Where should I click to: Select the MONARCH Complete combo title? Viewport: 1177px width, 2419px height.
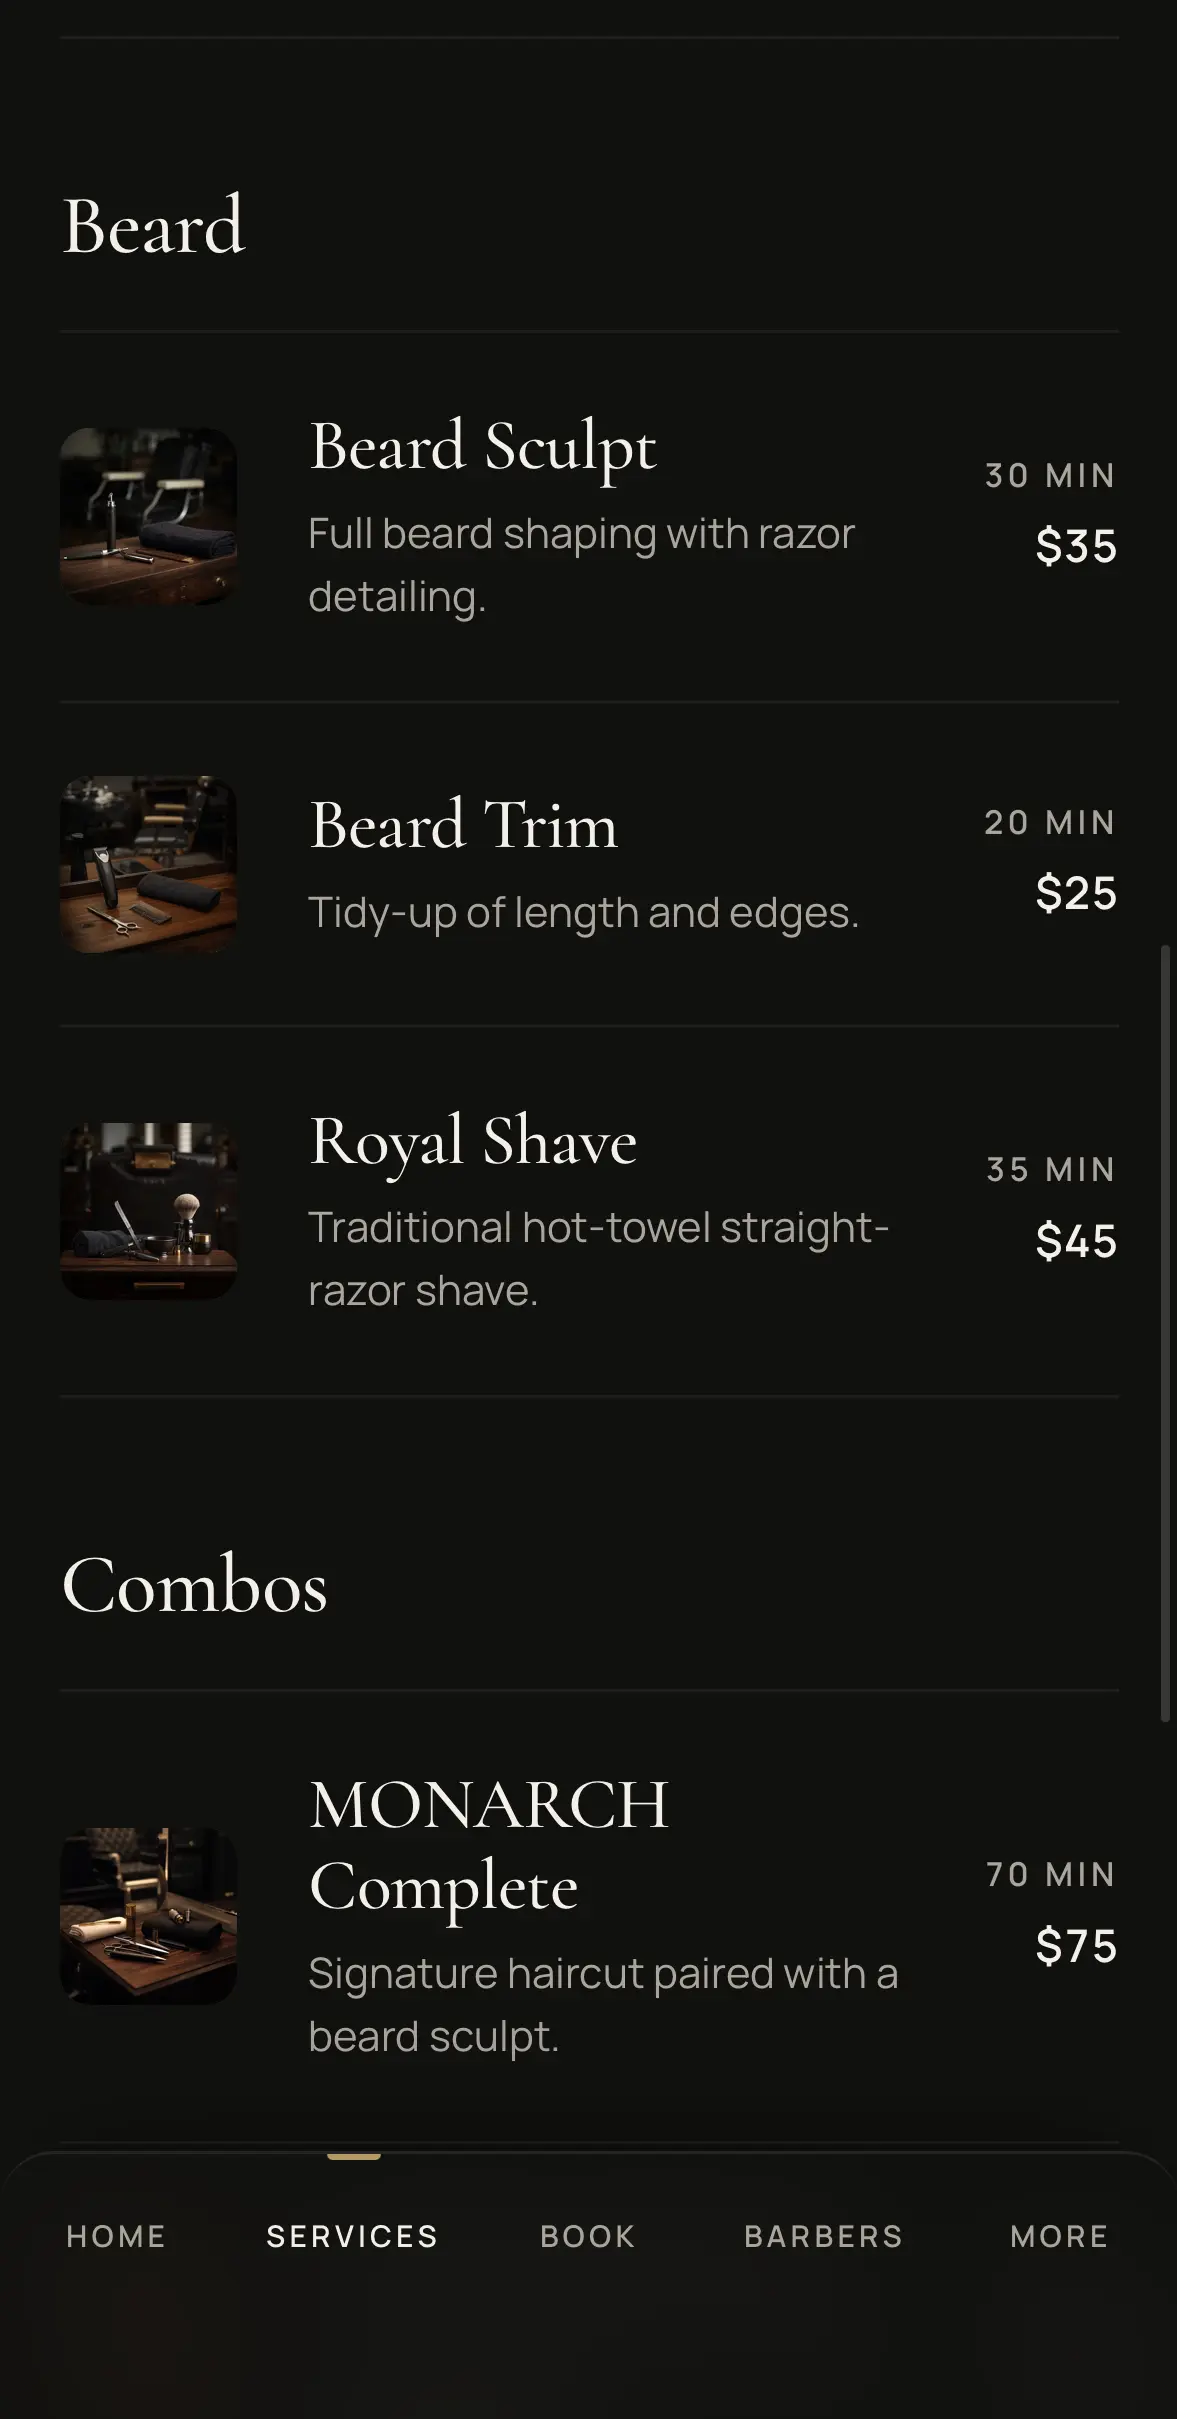pos(489,1846)
